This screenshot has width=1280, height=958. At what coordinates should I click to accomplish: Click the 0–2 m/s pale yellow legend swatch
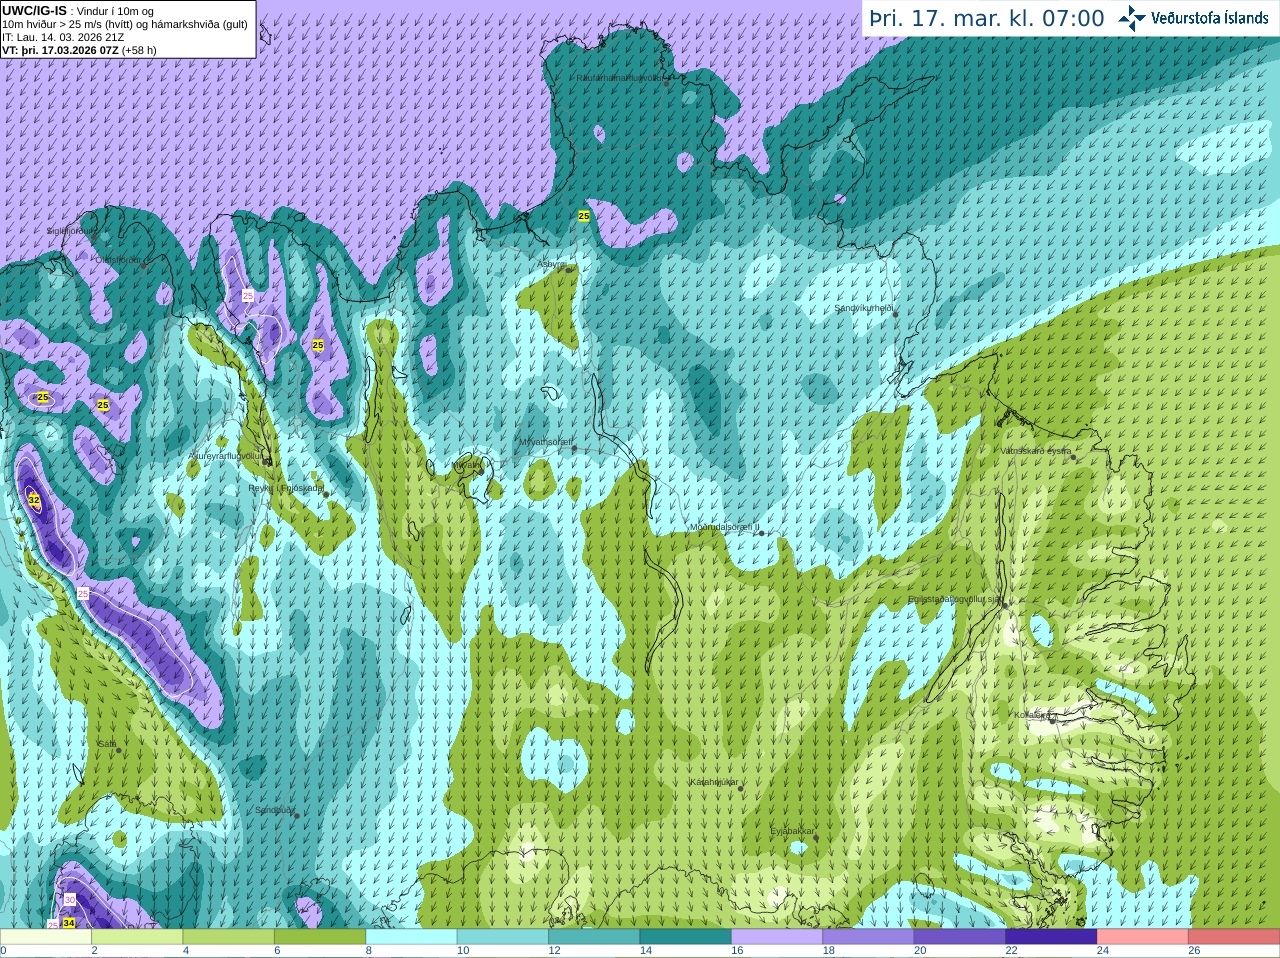pyautogui.click(x=46, y=937)
